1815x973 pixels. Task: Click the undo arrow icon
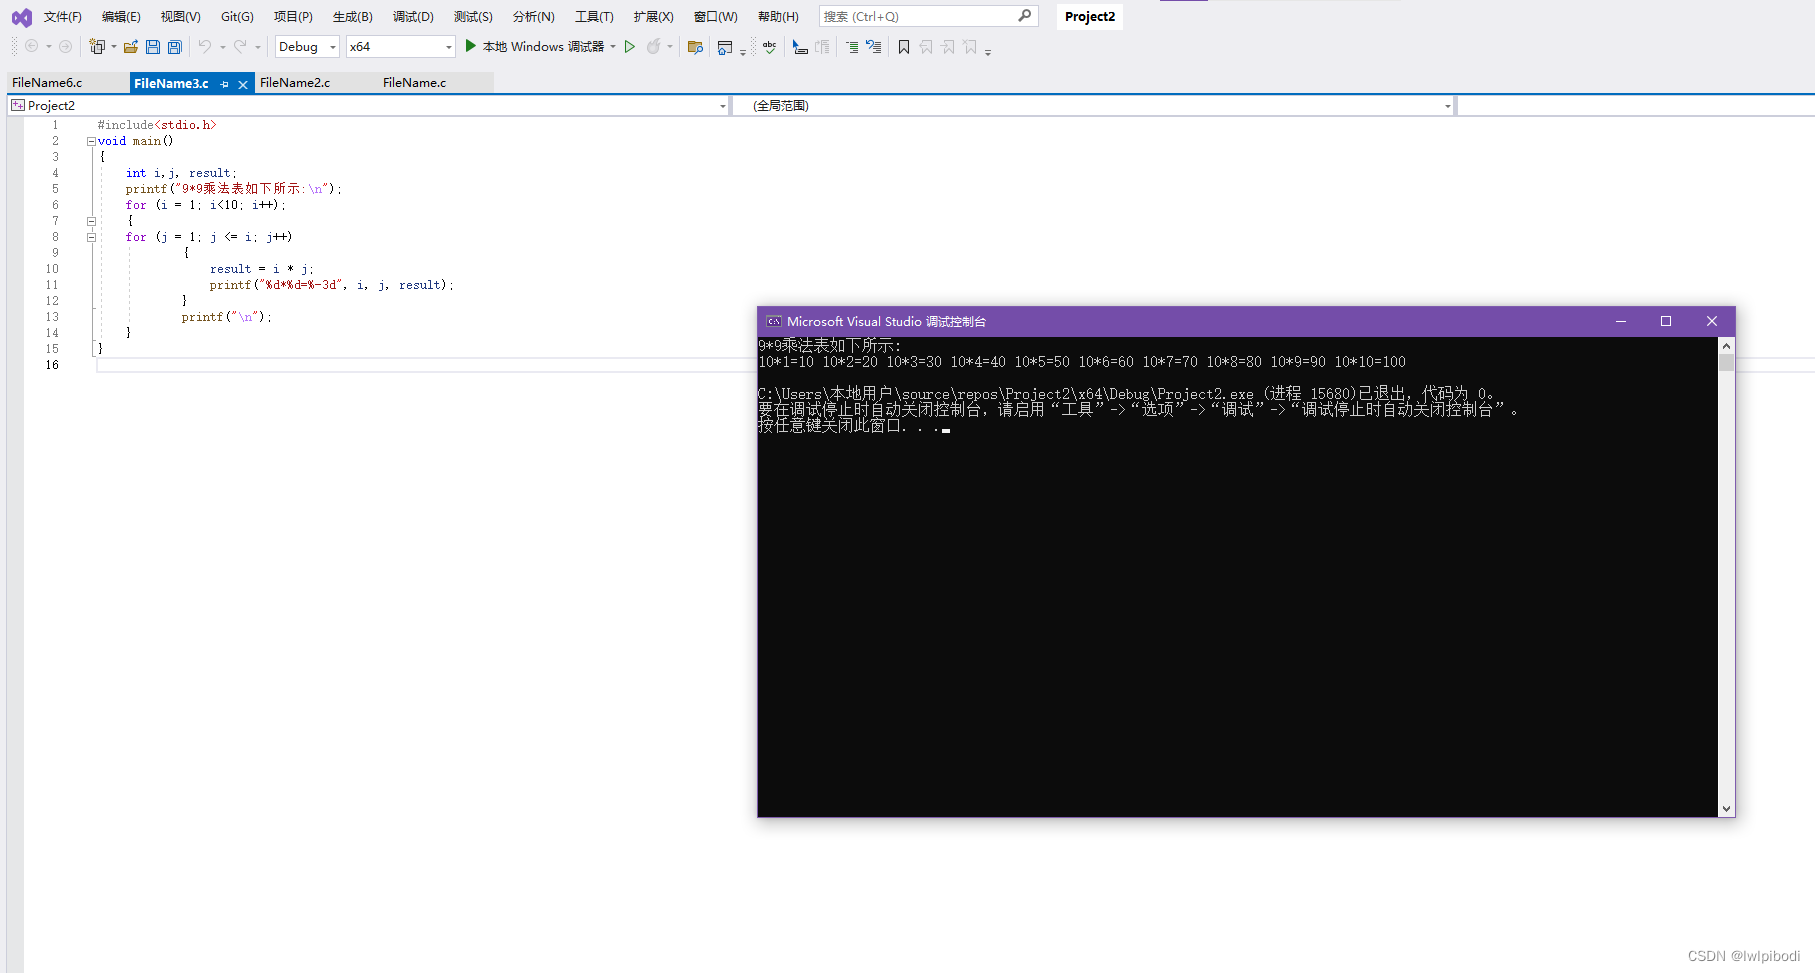[x=205, y=46]
